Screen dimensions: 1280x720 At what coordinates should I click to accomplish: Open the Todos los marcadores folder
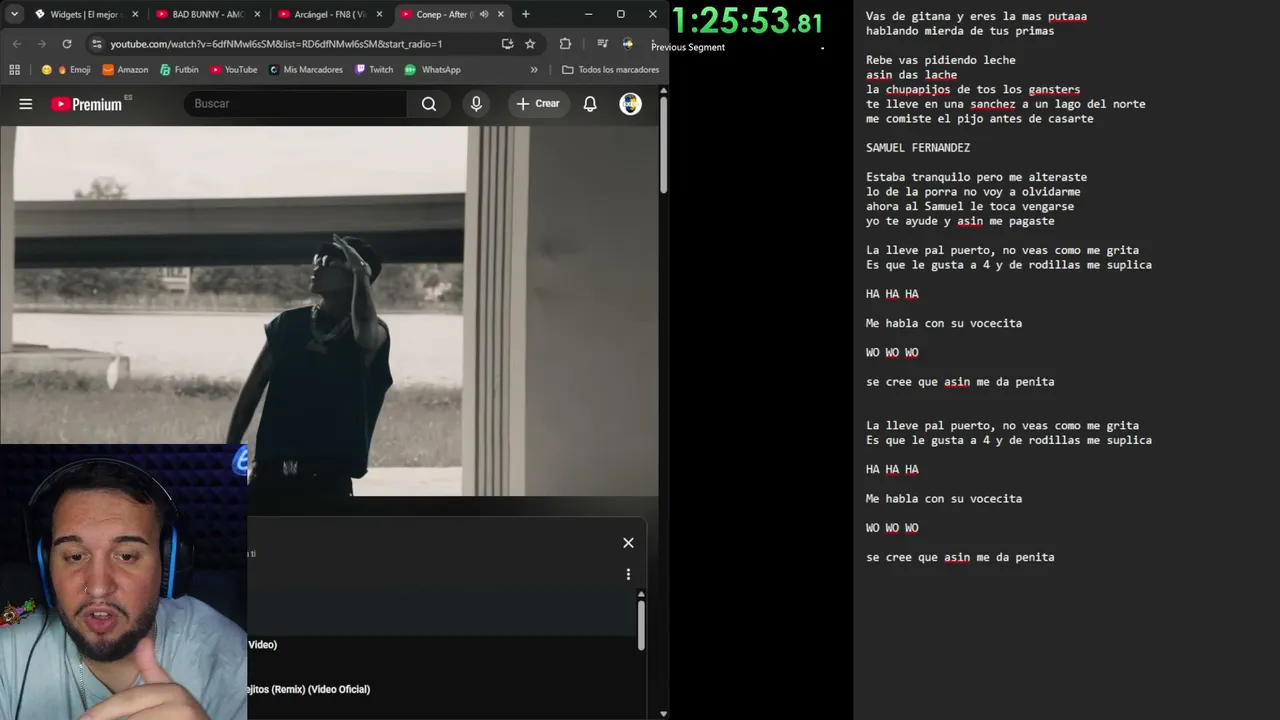point(610,70)
